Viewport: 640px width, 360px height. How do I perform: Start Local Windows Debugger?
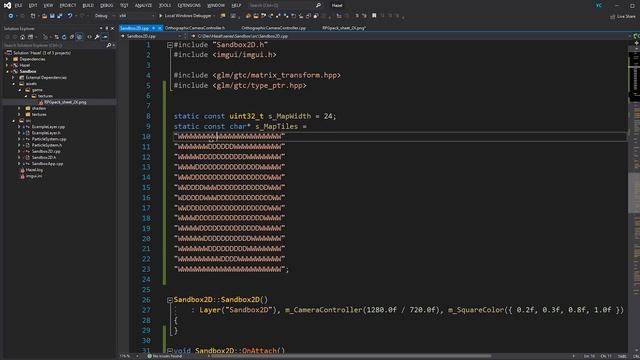click(x=185, y=16)
